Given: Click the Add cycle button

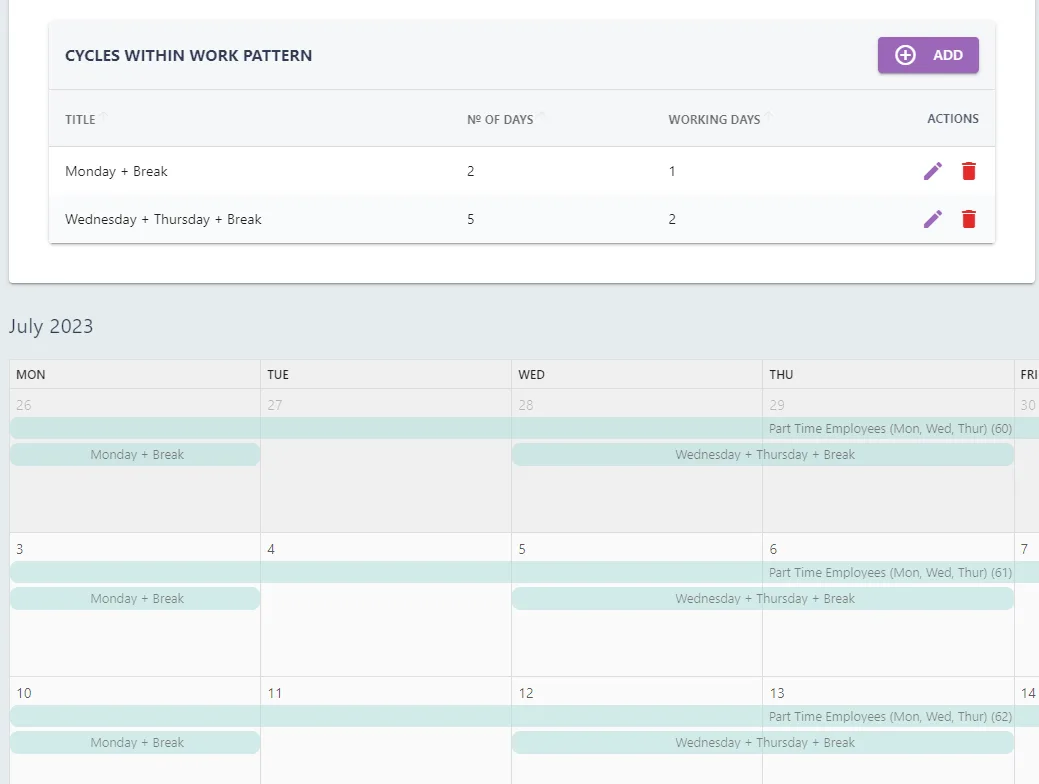Looking at the screenshot, I should 928,55.
